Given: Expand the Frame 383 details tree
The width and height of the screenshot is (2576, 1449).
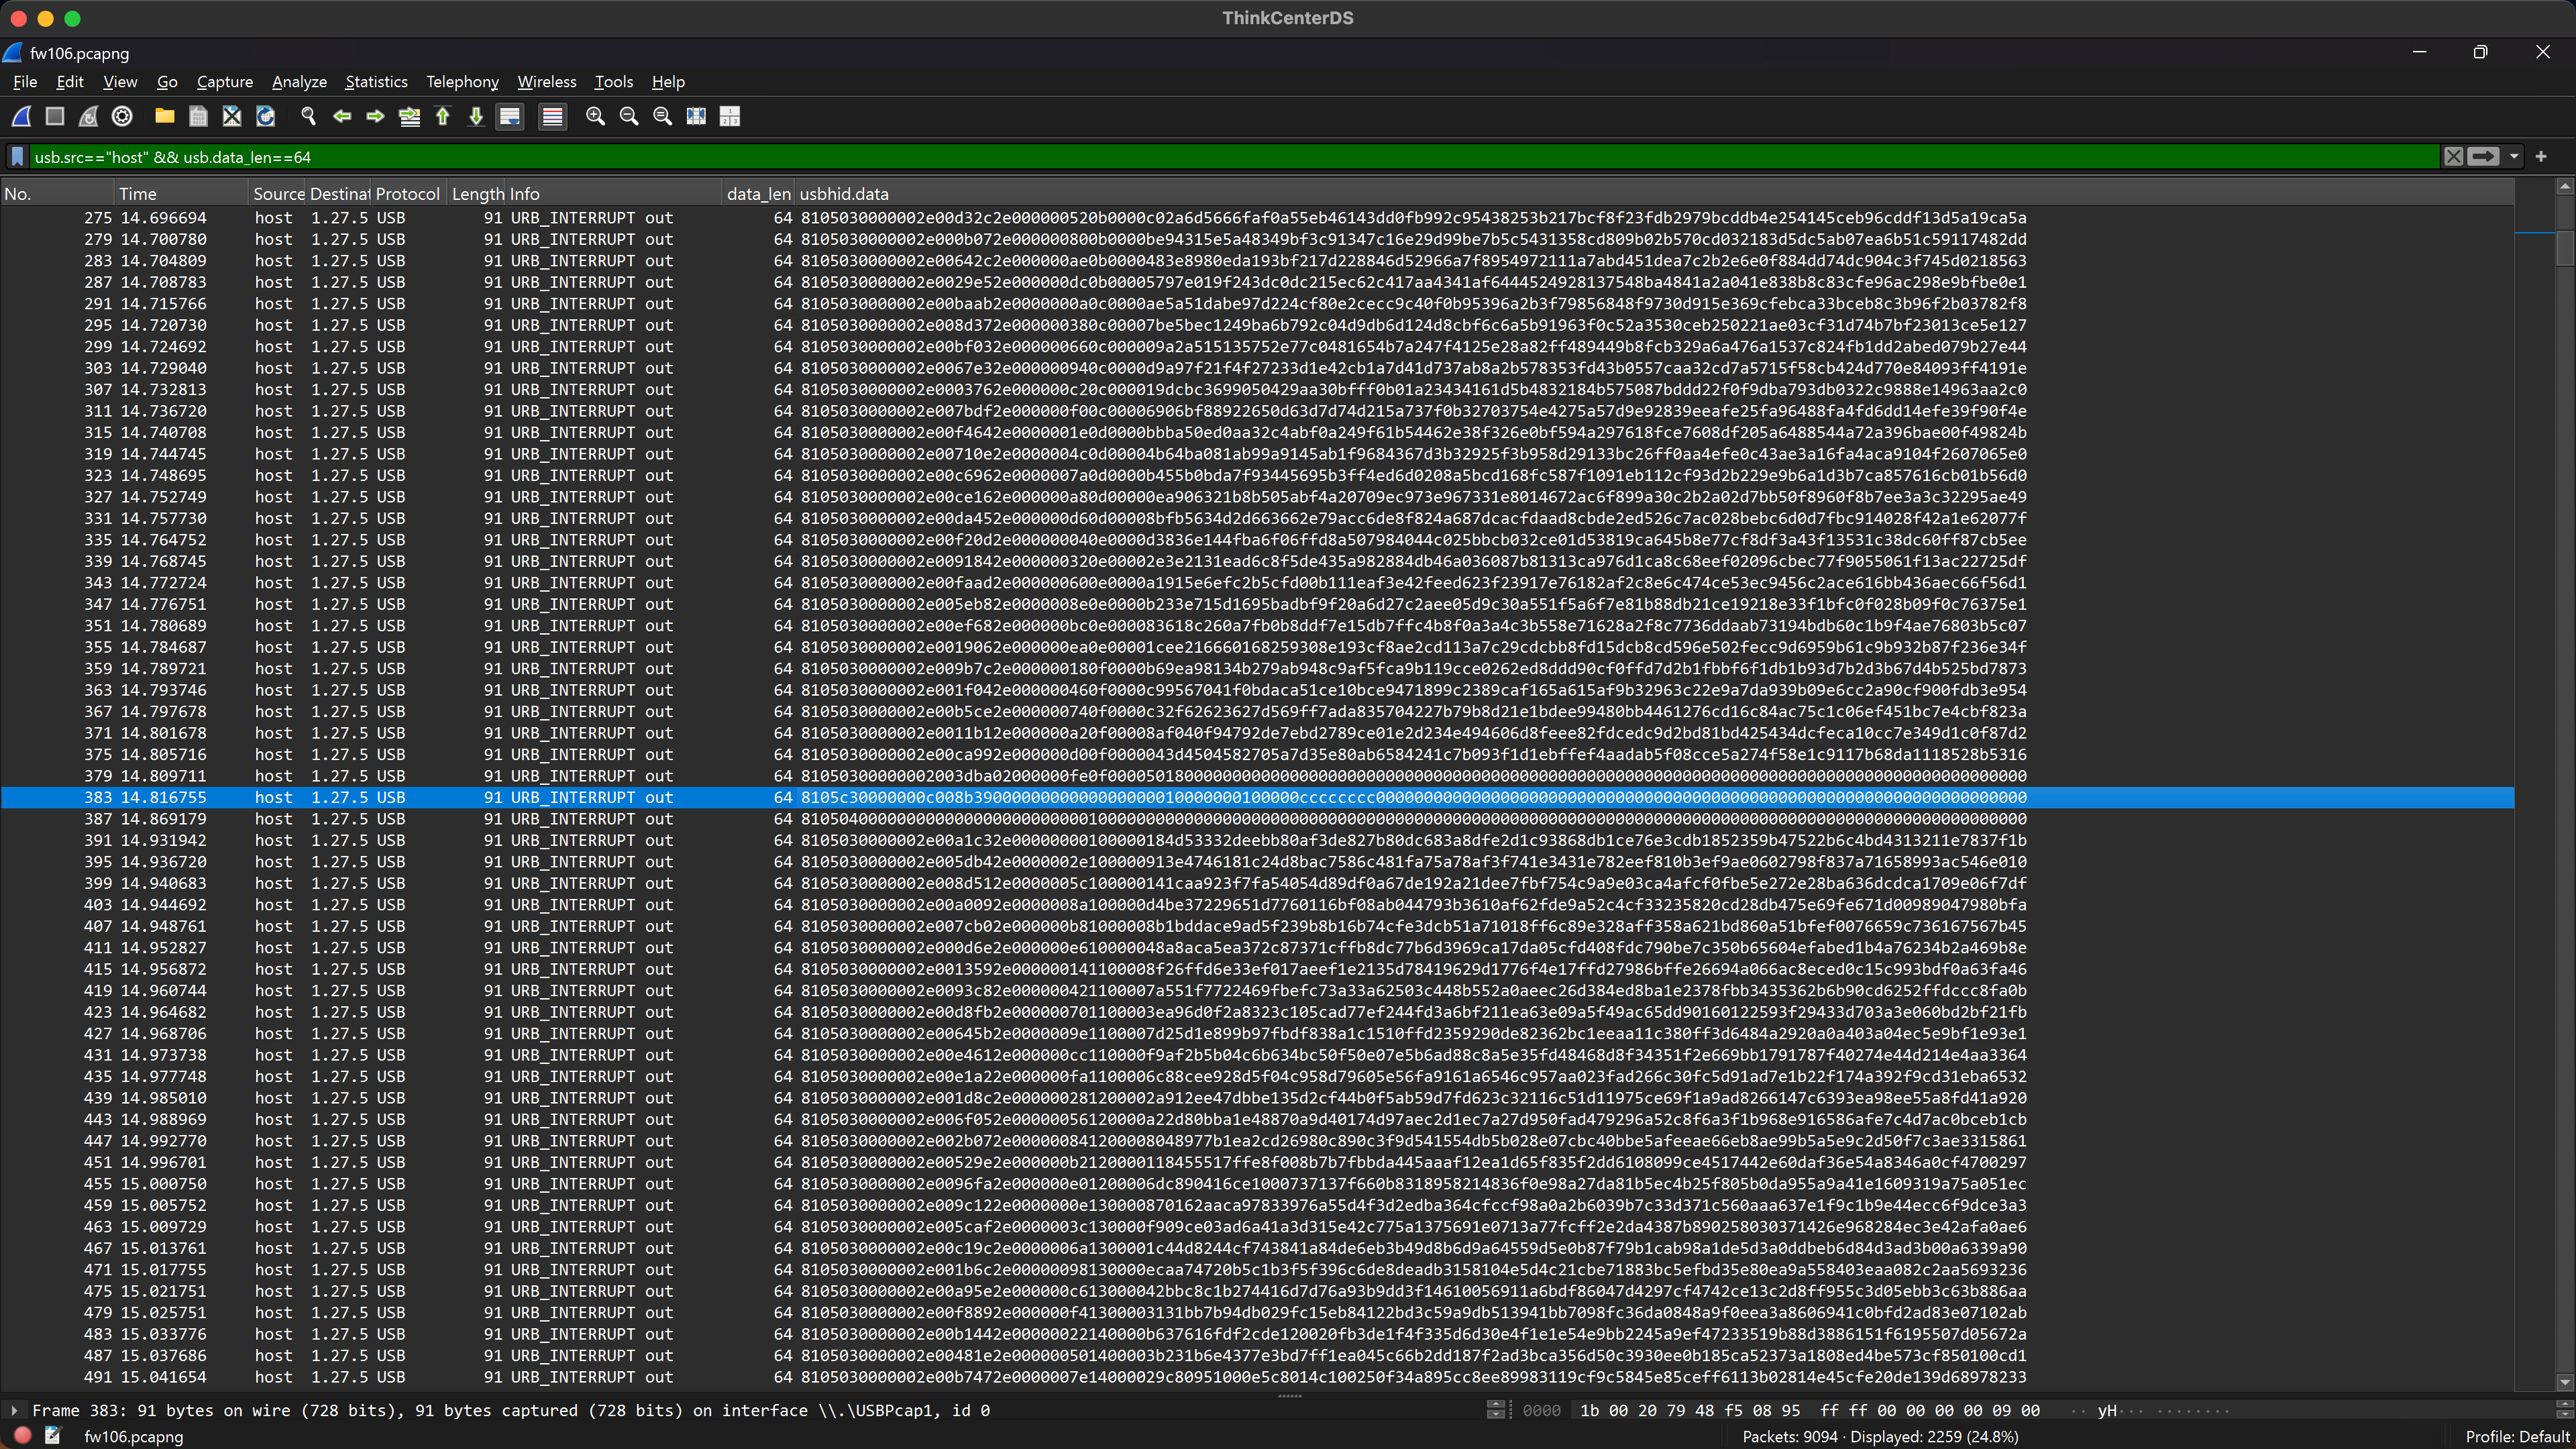Looking at the screenshot, I should [x=14, y=1410].
